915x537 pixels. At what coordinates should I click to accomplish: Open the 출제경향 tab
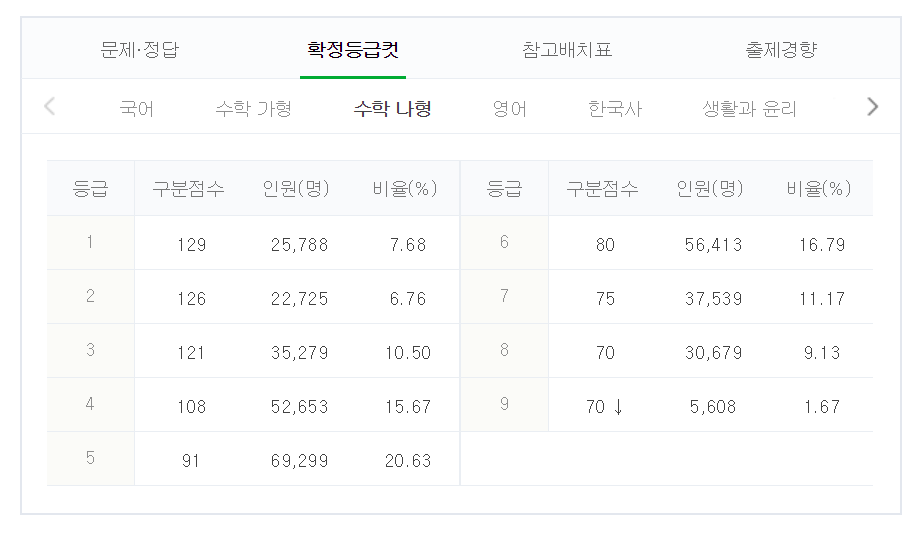point(781,50)
